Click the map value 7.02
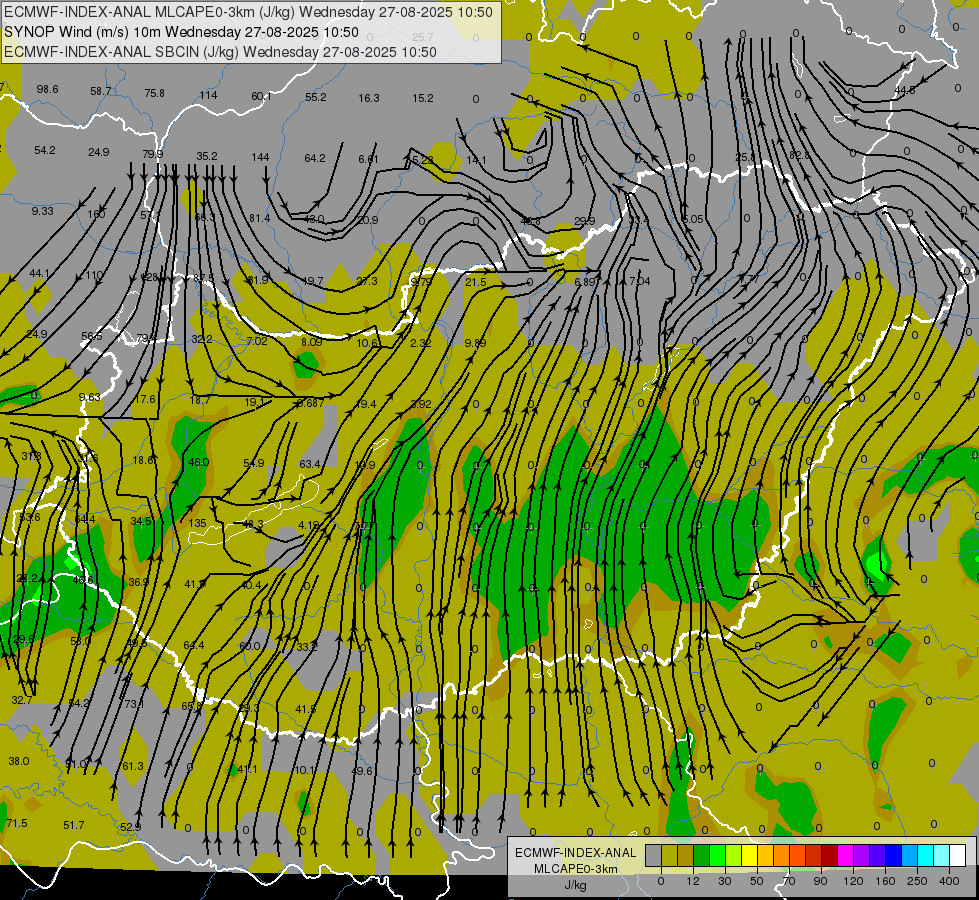979x900 pixels. pyautogui.click(x=257, y=341)
